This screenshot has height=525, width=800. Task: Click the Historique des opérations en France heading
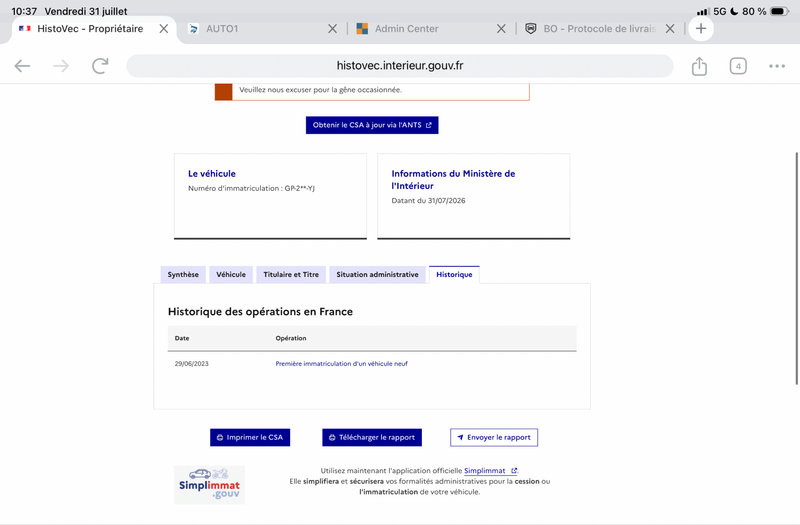point(260,311)
